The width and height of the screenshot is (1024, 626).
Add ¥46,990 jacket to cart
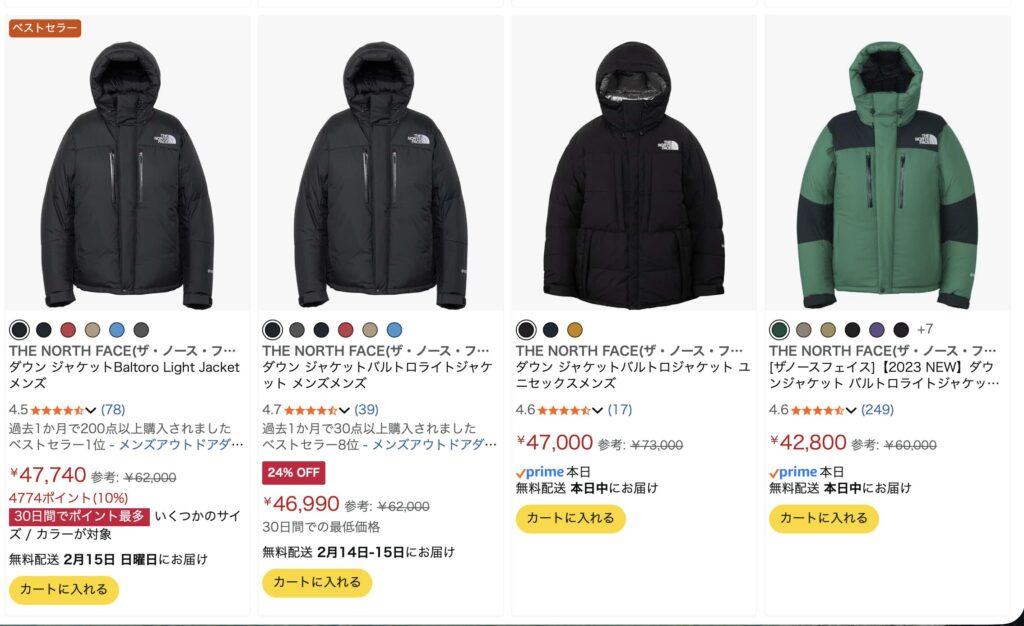317,582
